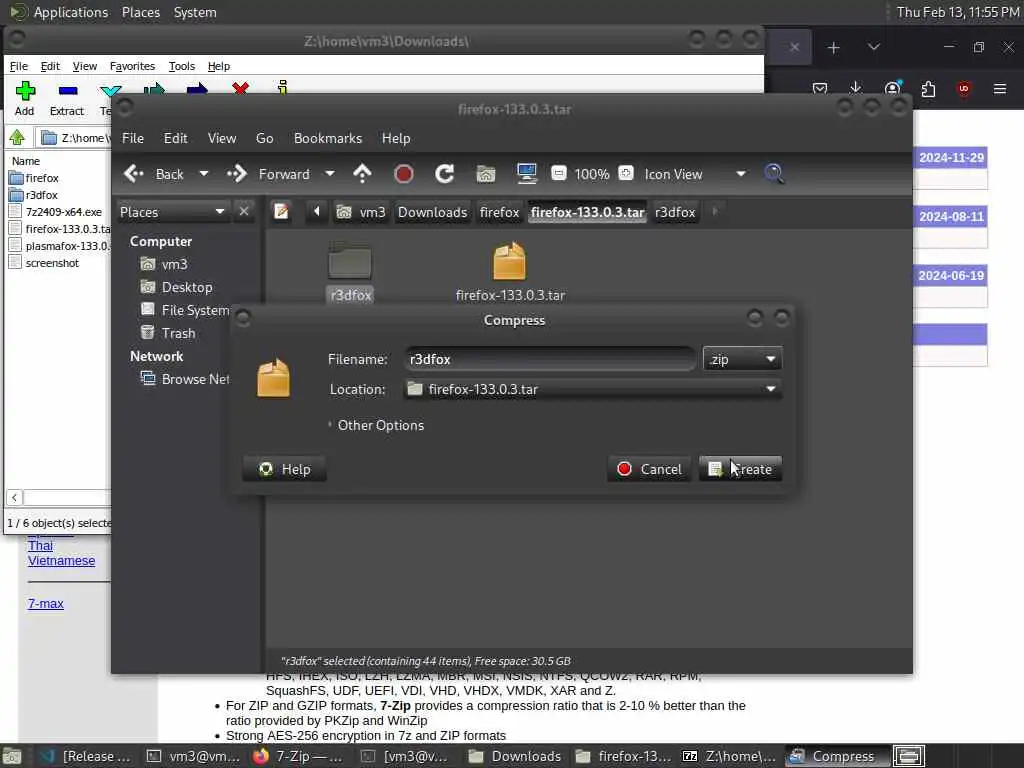This screenshot has width=1024, height=768.
Task: Jump to vm3 in the path bar
Action: 361,212
